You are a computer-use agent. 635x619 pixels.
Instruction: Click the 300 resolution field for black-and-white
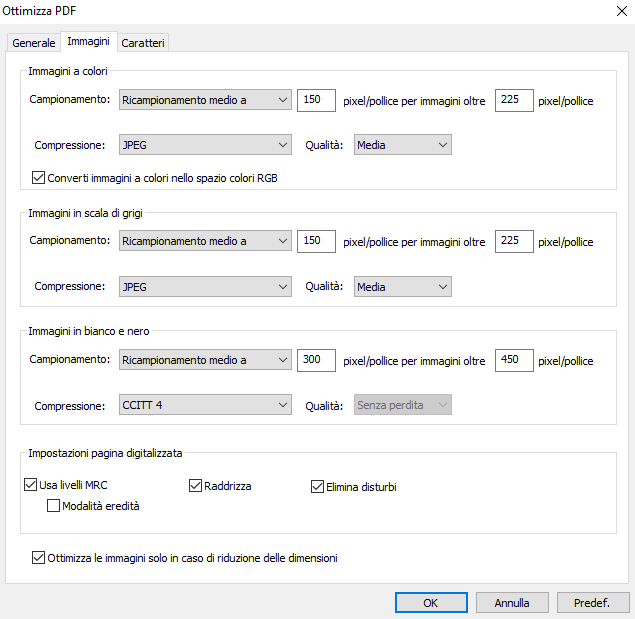point(316,360)
